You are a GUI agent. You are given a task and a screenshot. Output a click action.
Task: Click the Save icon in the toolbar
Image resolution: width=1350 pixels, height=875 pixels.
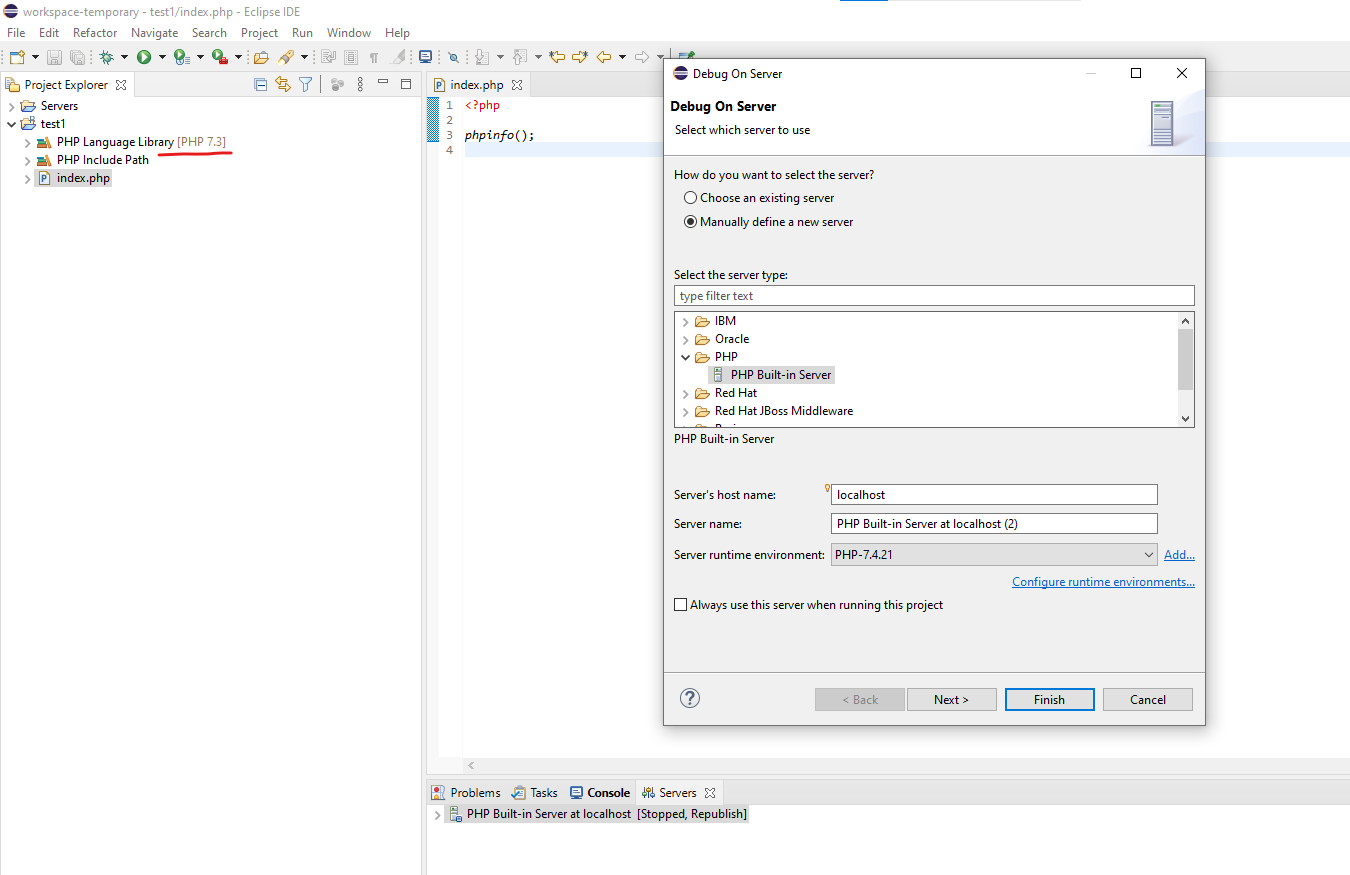click(54, 56)
